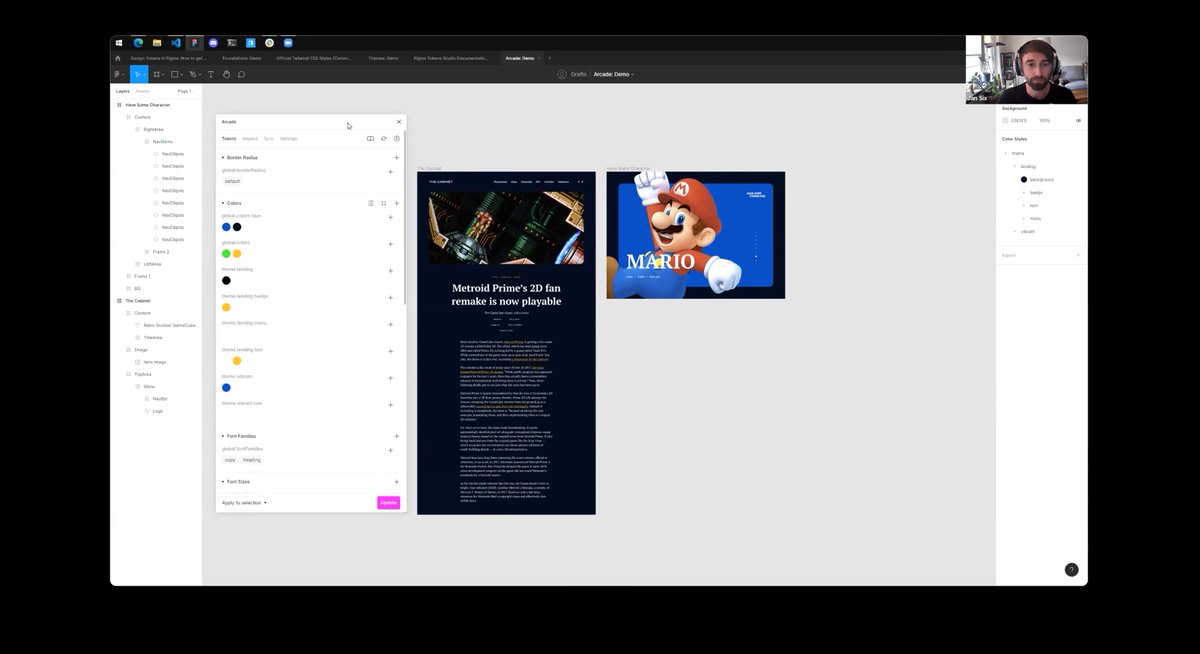The height and width of the screenshot is (654, 1200).
Task: Open Discord from the taskbar
Action: (x=213, y=43)
